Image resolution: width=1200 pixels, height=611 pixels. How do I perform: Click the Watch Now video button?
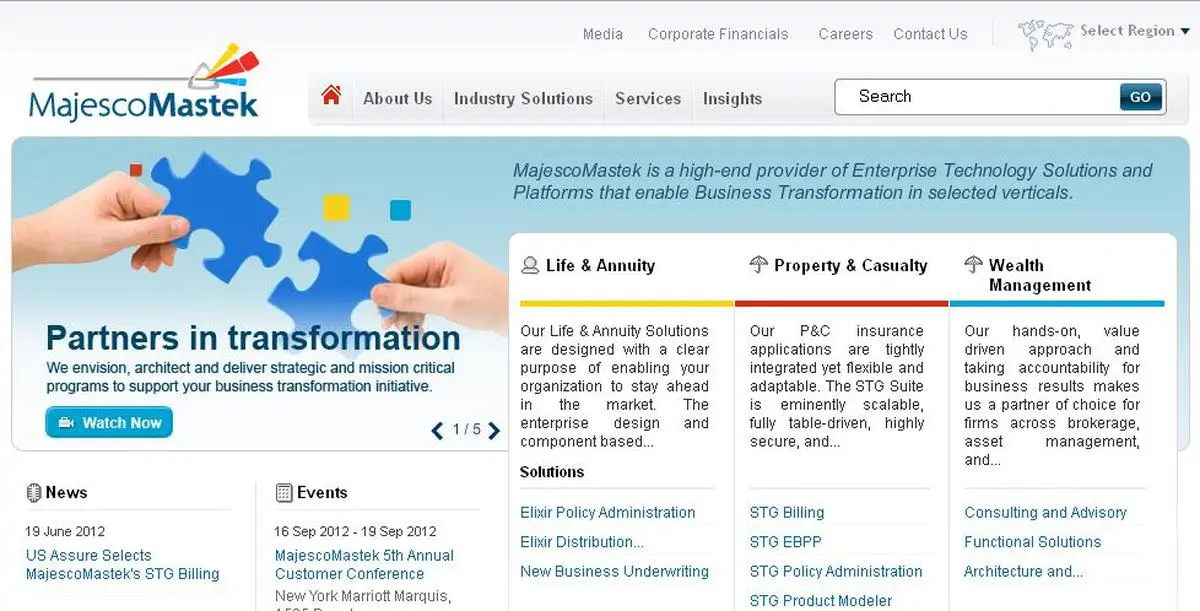(x=109, y=422)
